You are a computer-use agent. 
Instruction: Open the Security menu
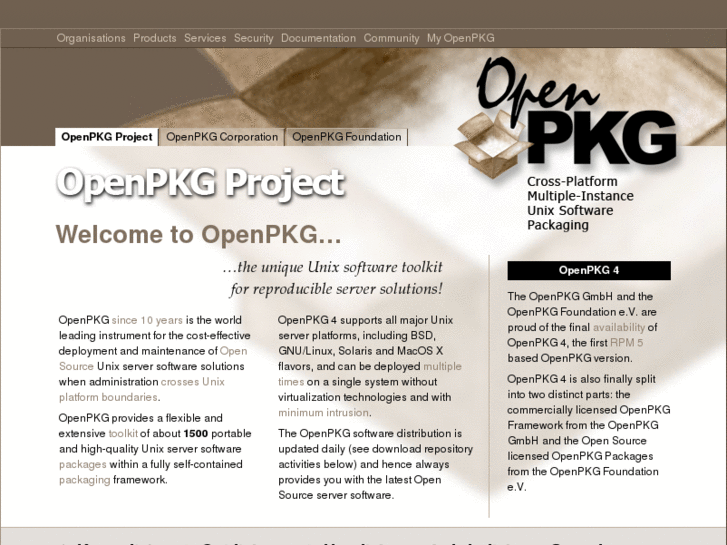[x=254, y=38]
